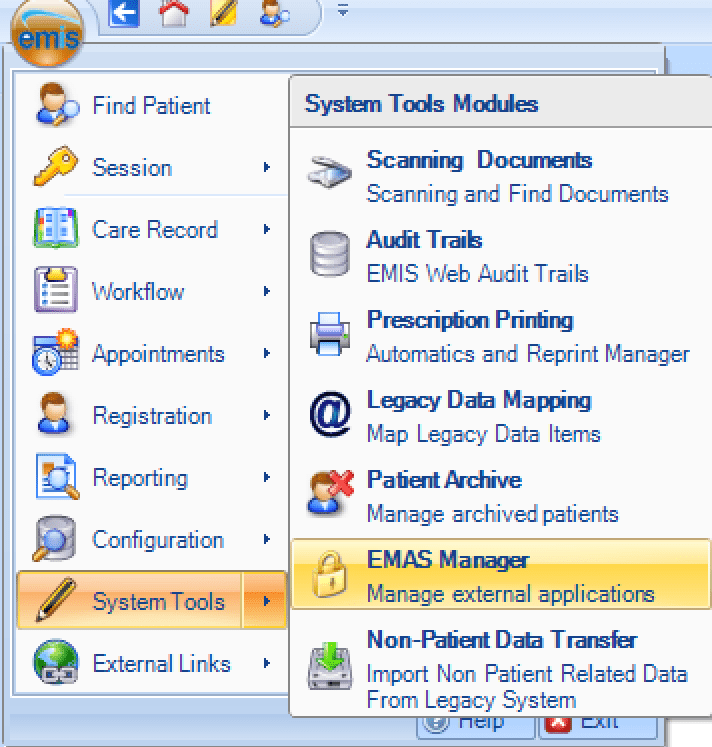
Task: Click the EMAS Manager padlock icon
Action: 329,574
